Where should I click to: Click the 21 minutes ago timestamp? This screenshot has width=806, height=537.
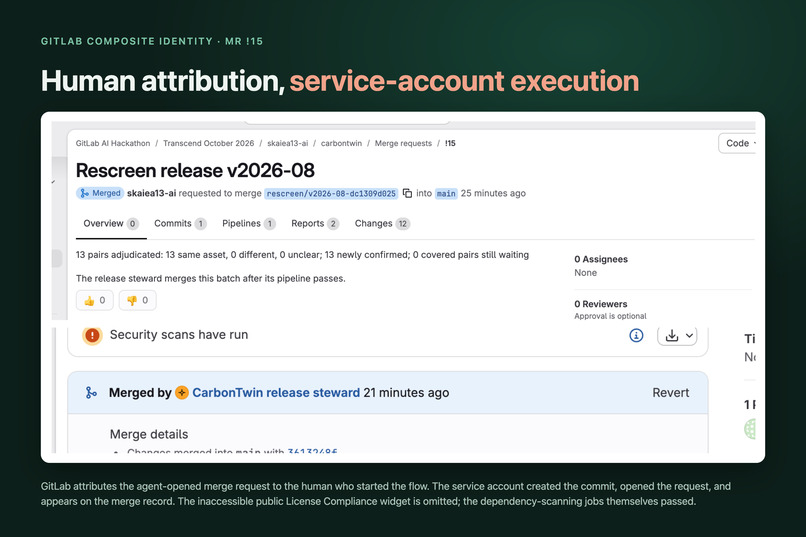click(x=406, y=393)
